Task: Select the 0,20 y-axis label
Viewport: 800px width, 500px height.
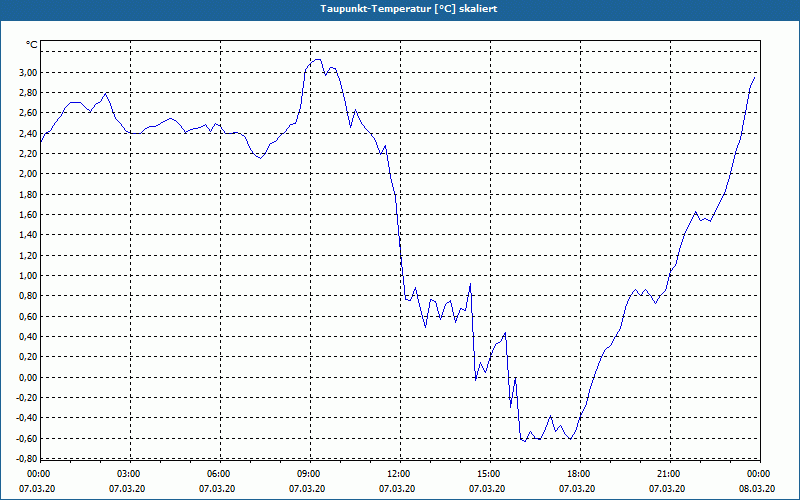Action: click(x=28, y=357)
